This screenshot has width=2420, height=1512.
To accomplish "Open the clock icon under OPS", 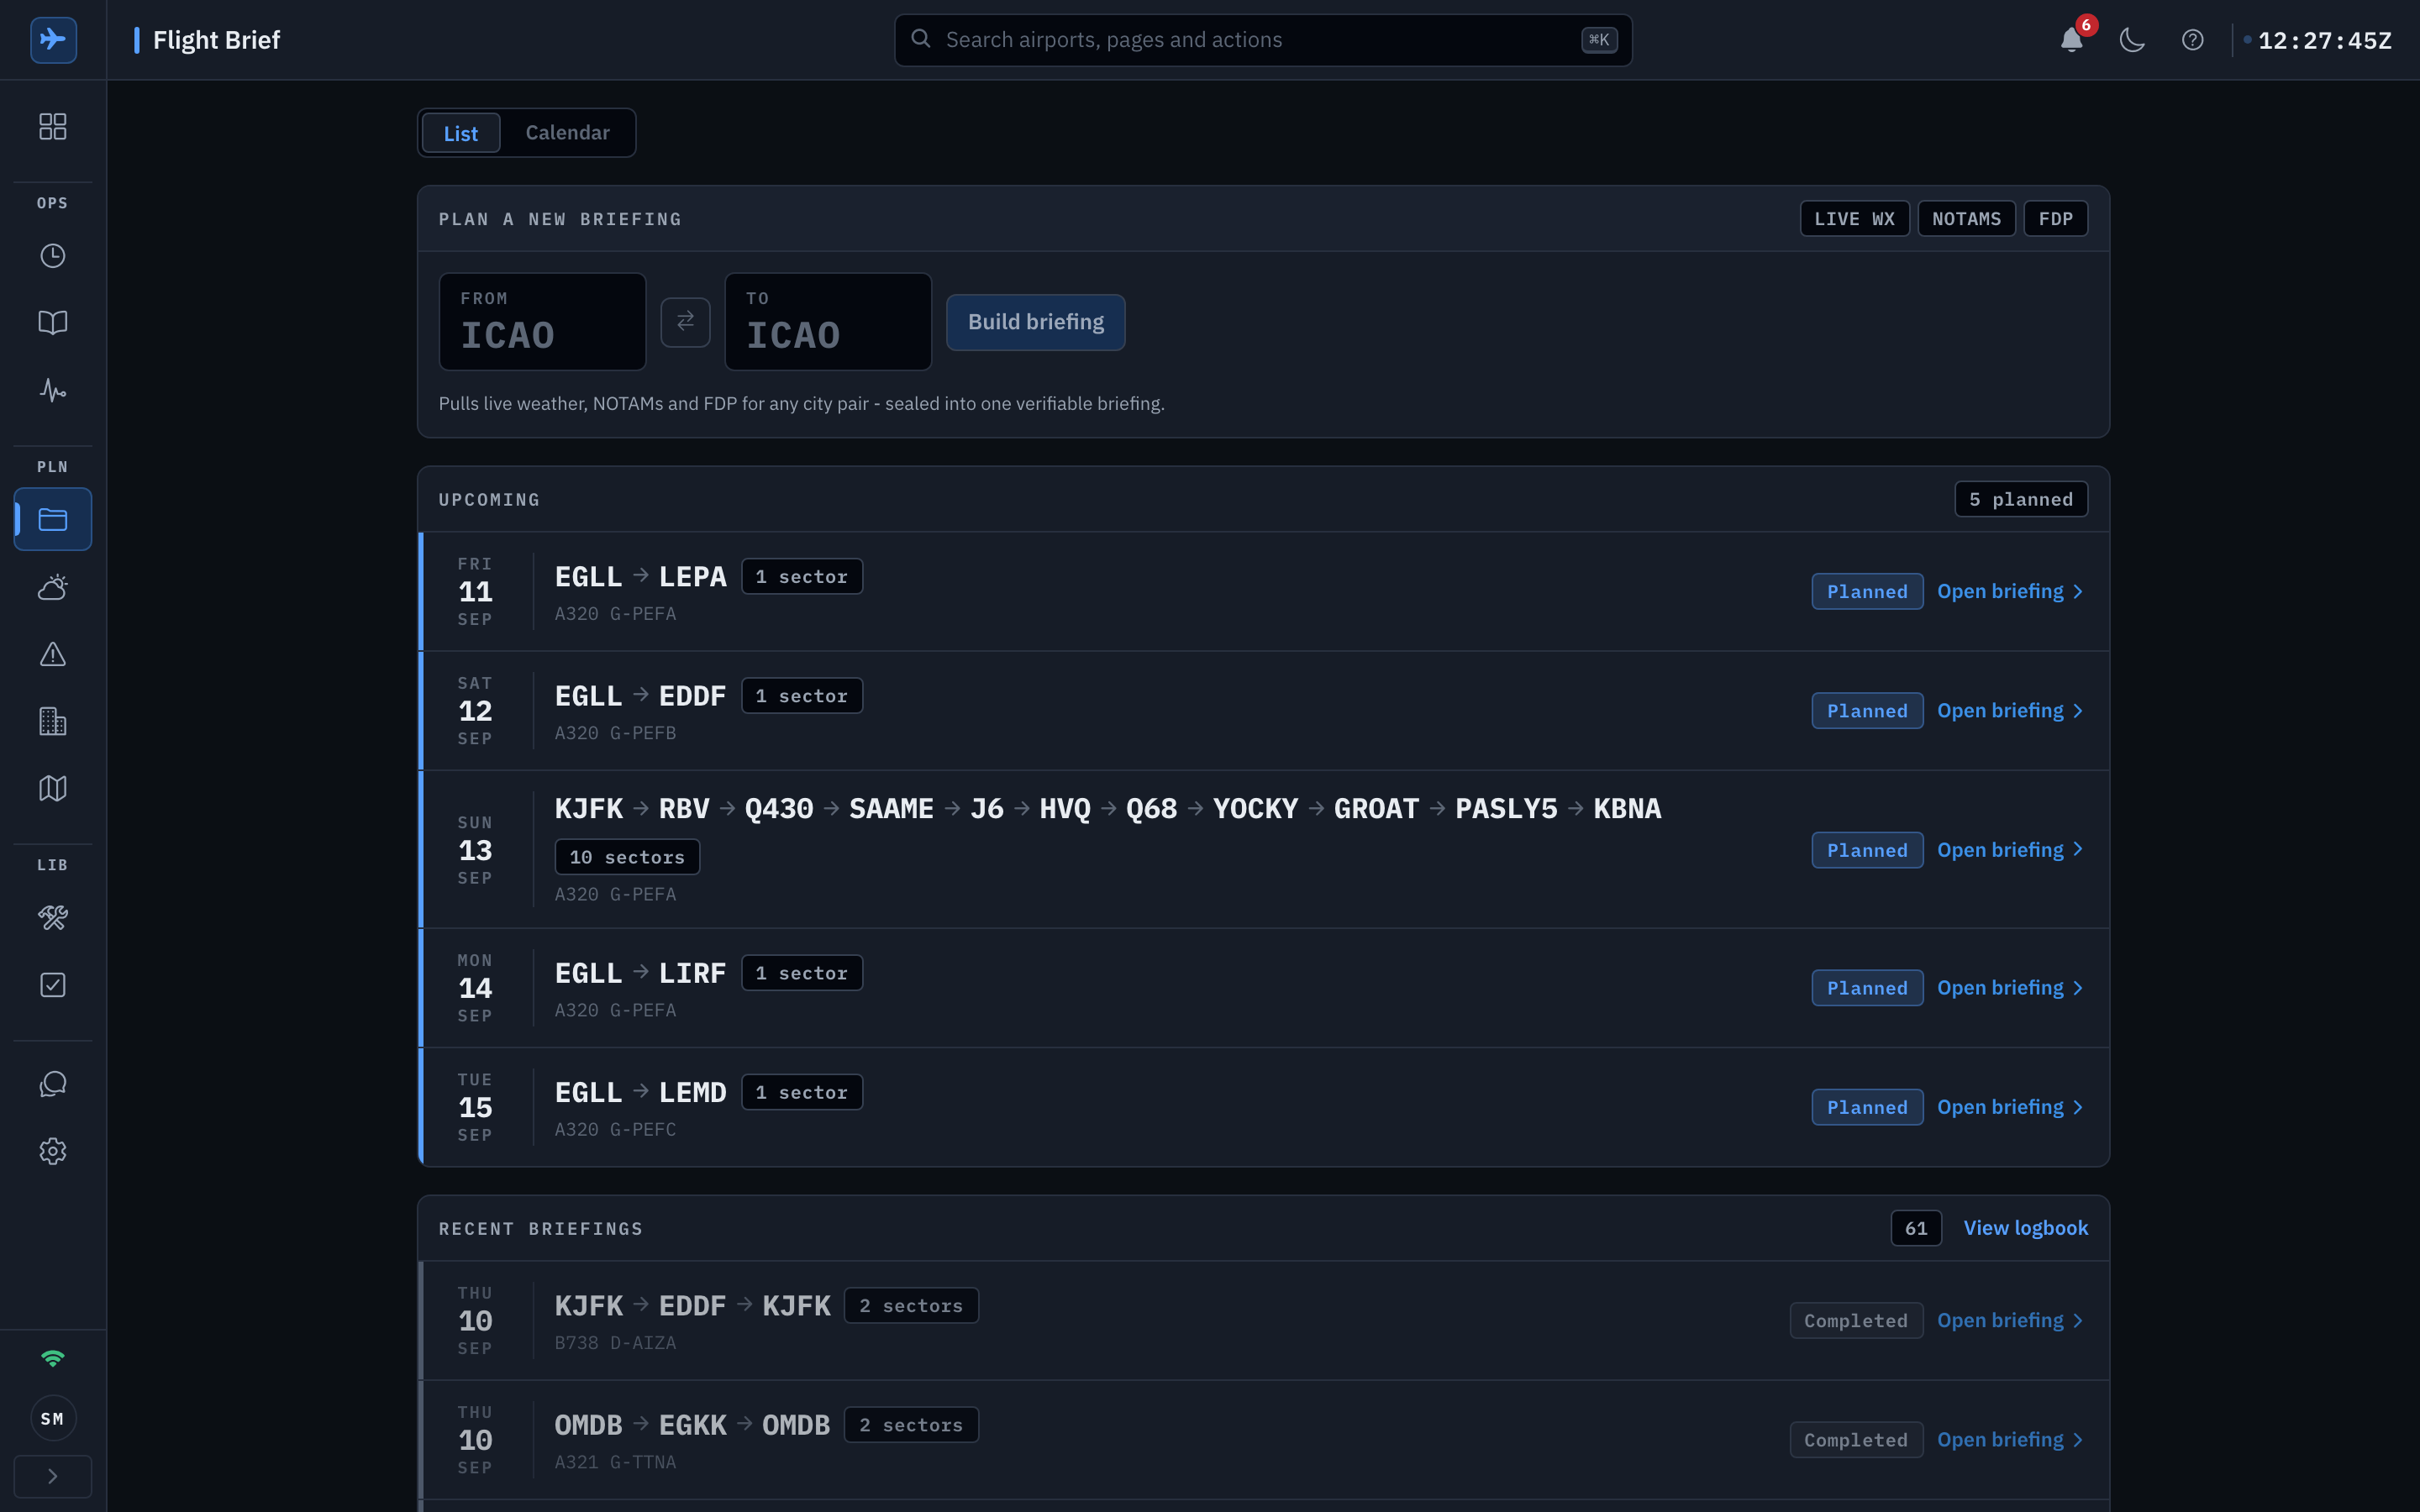I will click(x=53, y=256).
